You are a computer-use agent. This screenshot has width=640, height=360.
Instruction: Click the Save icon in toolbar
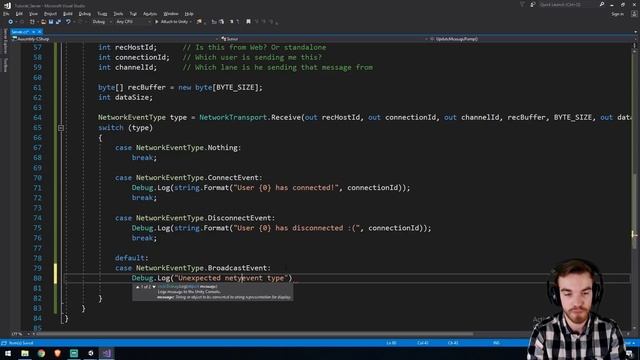click(51, 22)
